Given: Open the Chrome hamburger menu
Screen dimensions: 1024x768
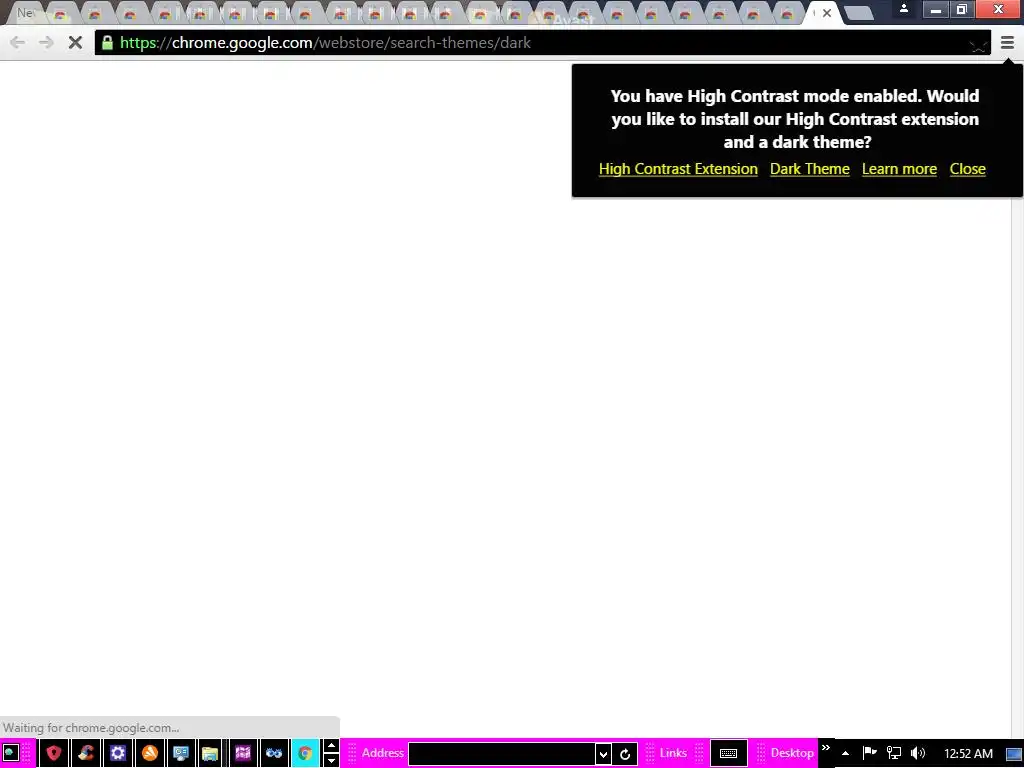Looking at the screenshot, I should pyautogui.click(x=1007, y=43).
